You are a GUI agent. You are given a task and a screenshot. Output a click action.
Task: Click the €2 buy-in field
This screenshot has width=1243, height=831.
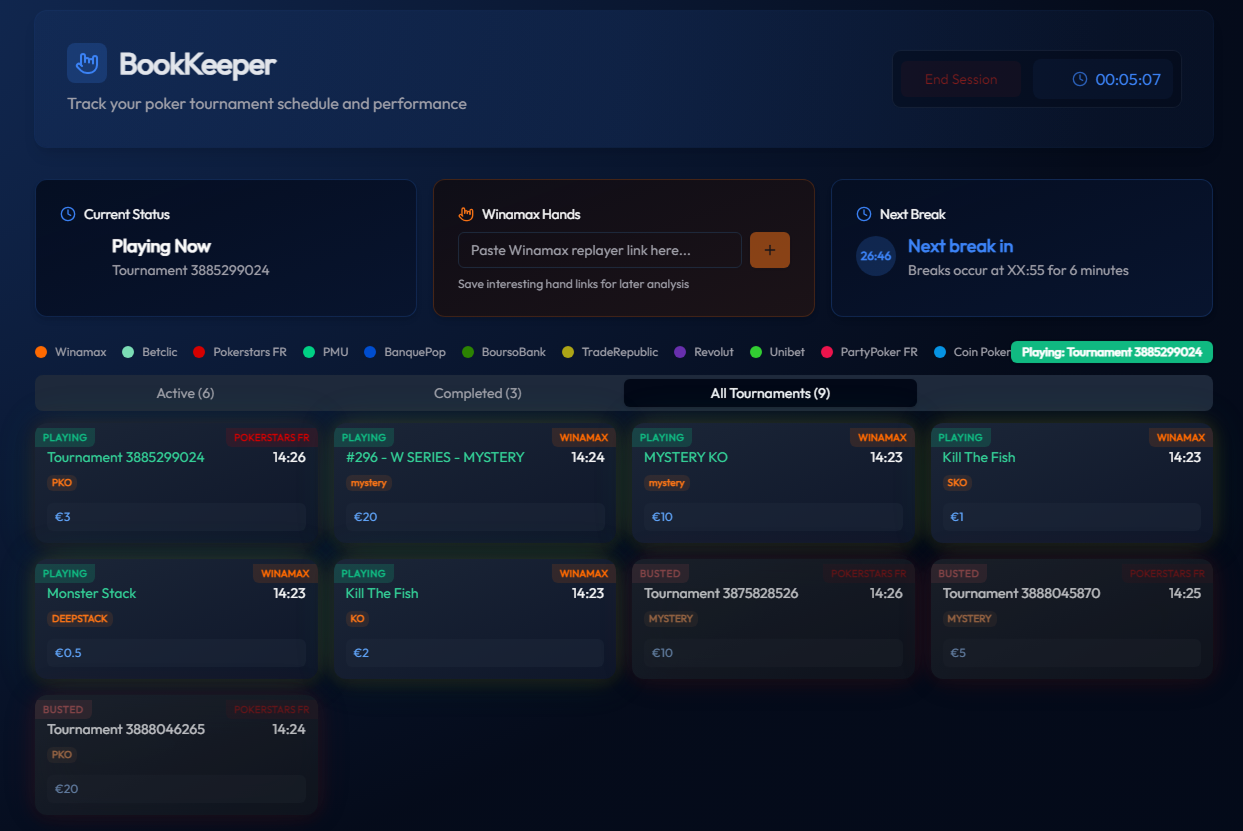pos(475,653)
